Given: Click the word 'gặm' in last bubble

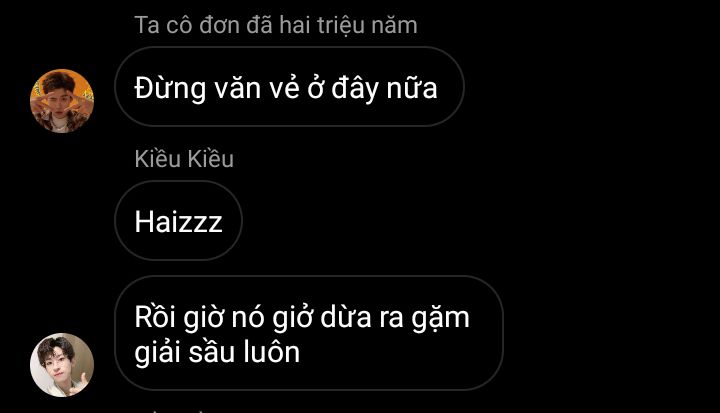Looking at the screenshot, I should (440, 319).
